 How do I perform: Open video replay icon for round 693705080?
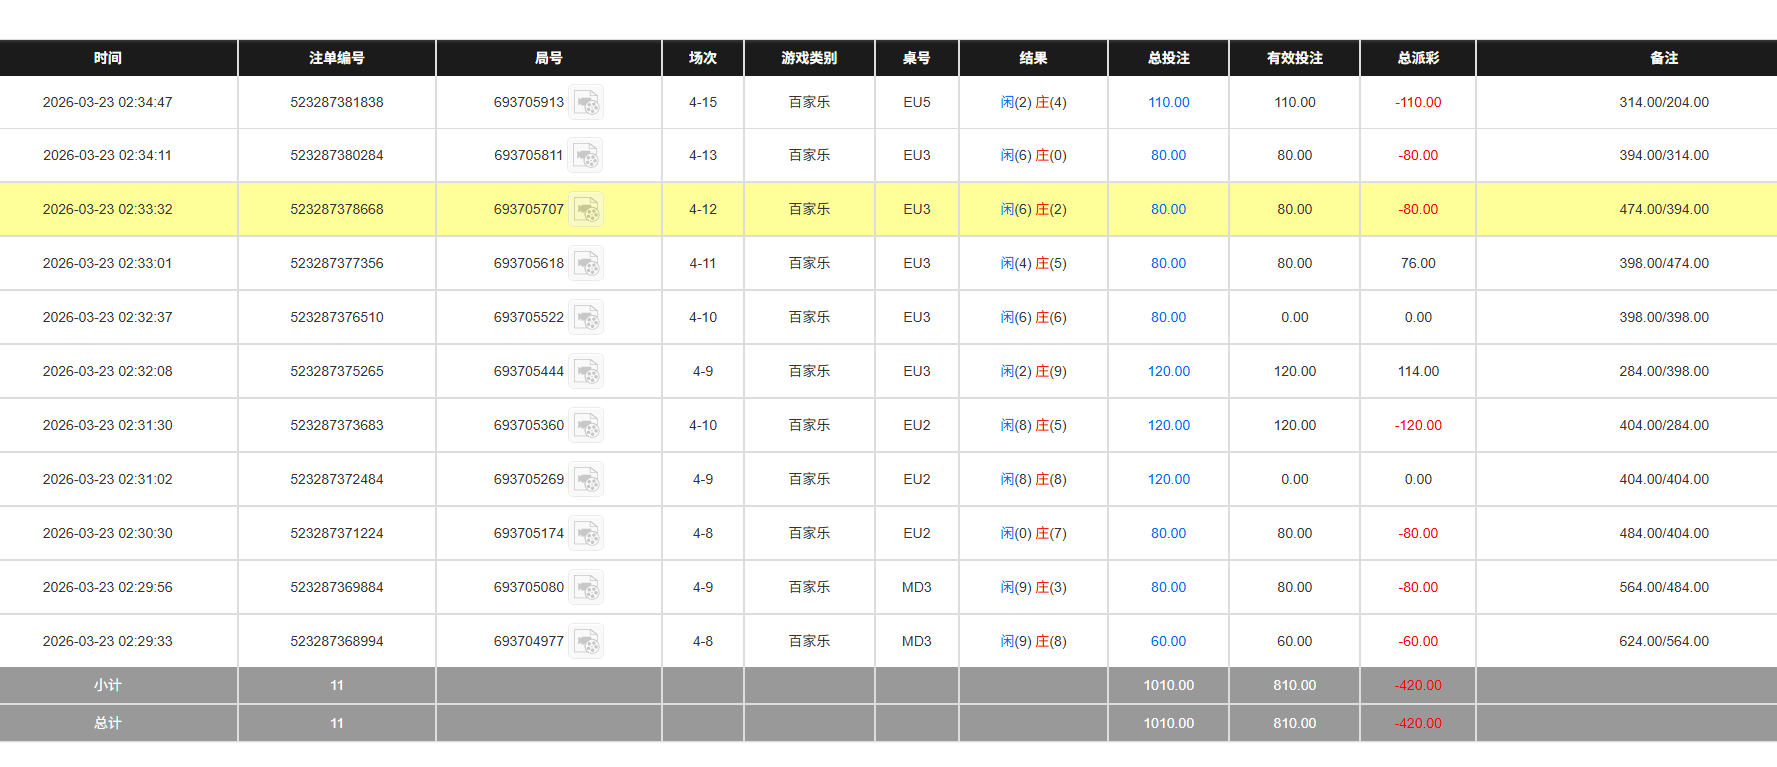586,587
